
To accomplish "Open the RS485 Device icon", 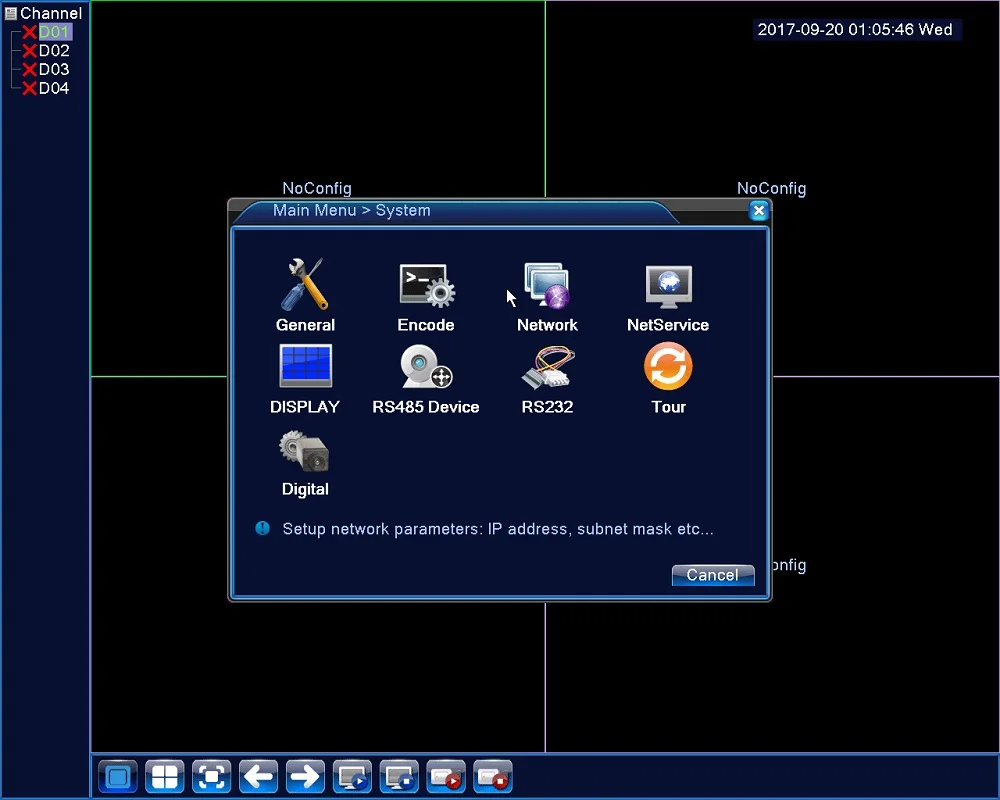I will [426, 366].
